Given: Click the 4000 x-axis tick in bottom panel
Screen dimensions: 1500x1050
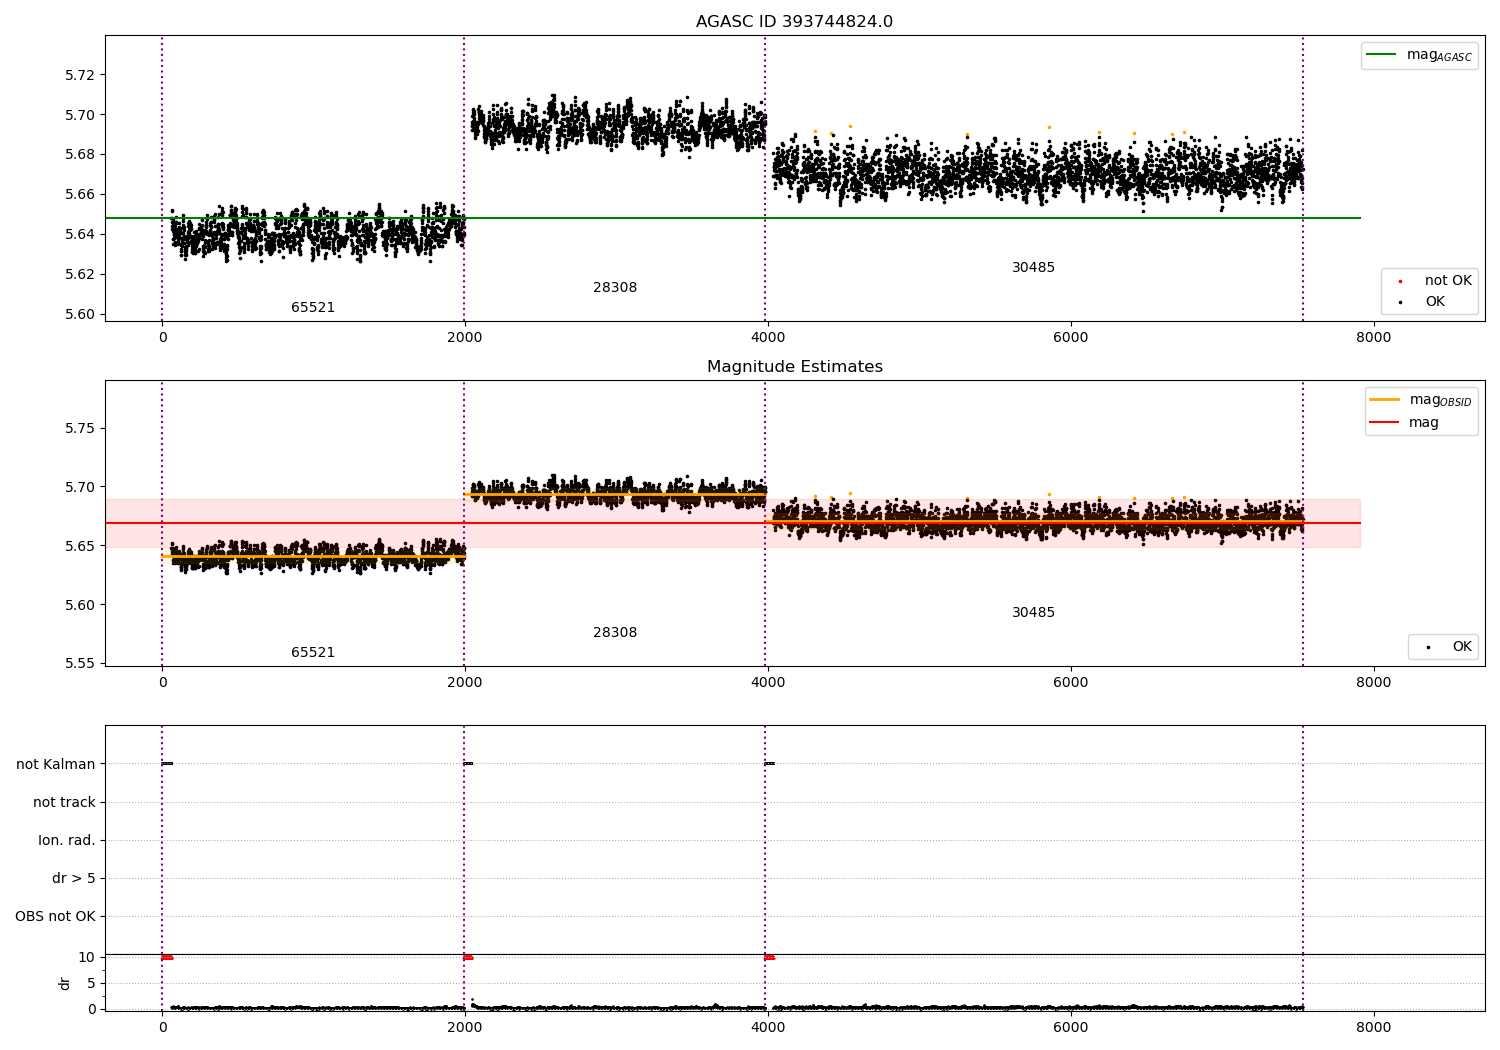Looking at the screenshot, I should 767,1028.
